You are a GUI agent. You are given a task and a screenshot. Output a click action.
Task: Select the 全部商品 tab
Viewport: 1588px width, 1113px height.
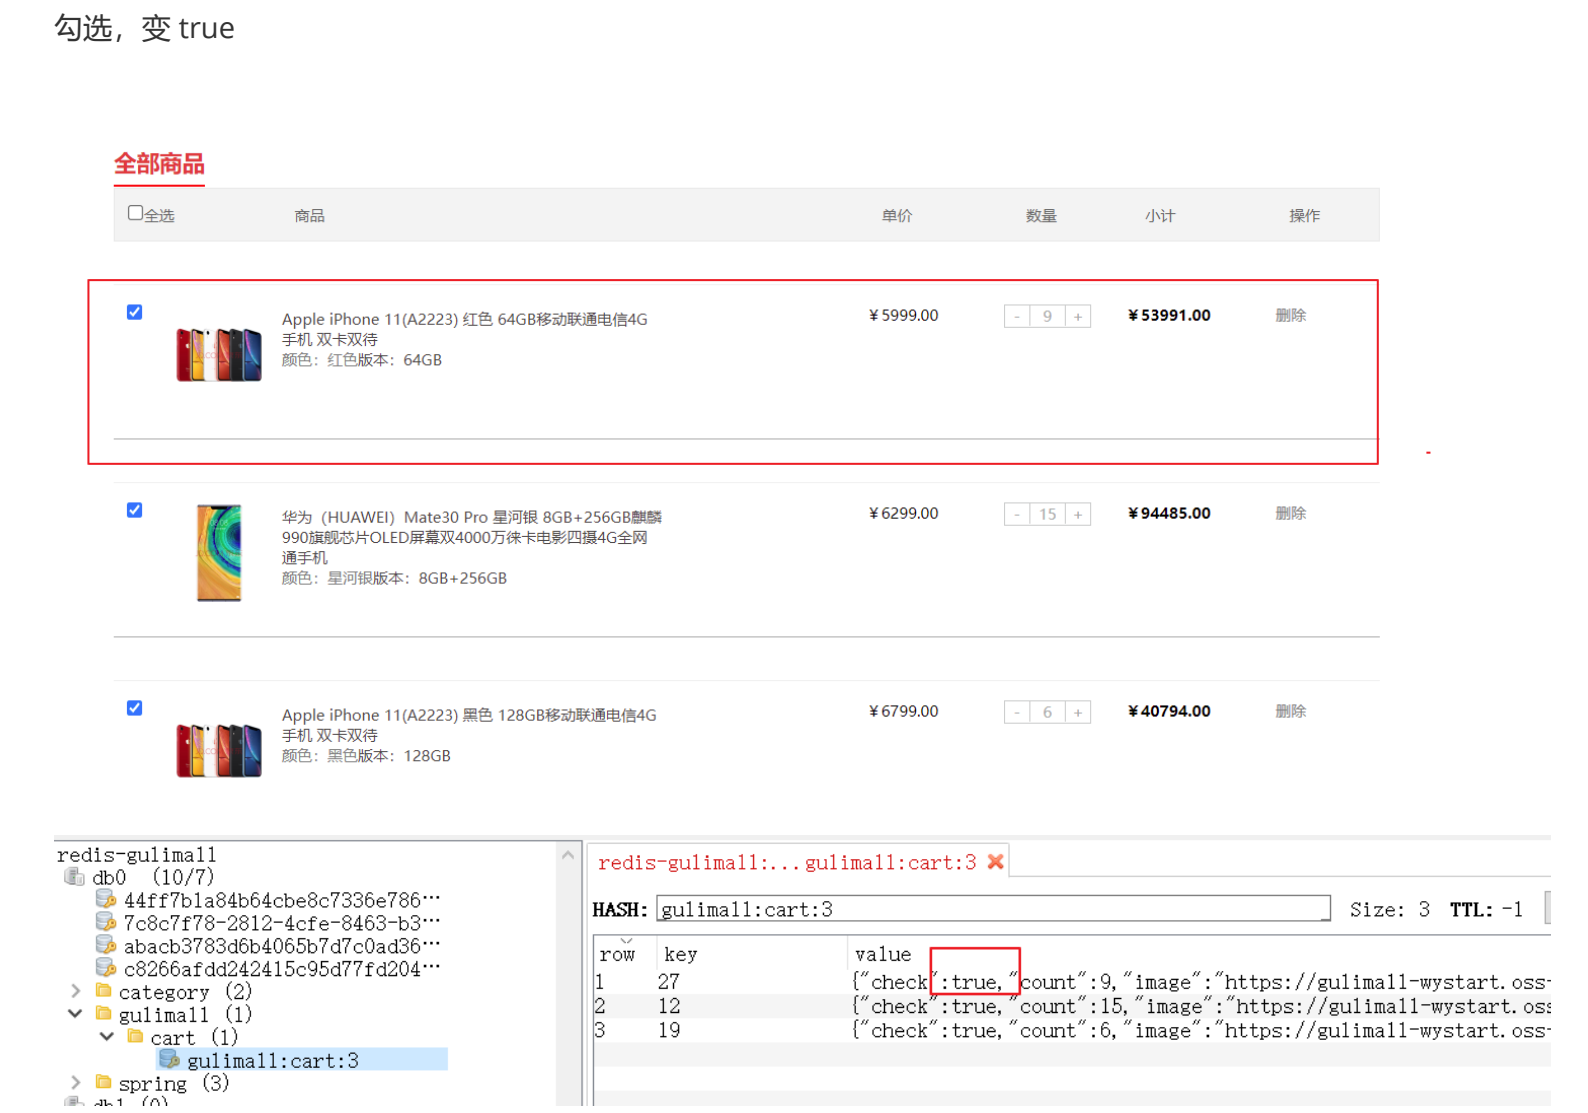point(159,164)
